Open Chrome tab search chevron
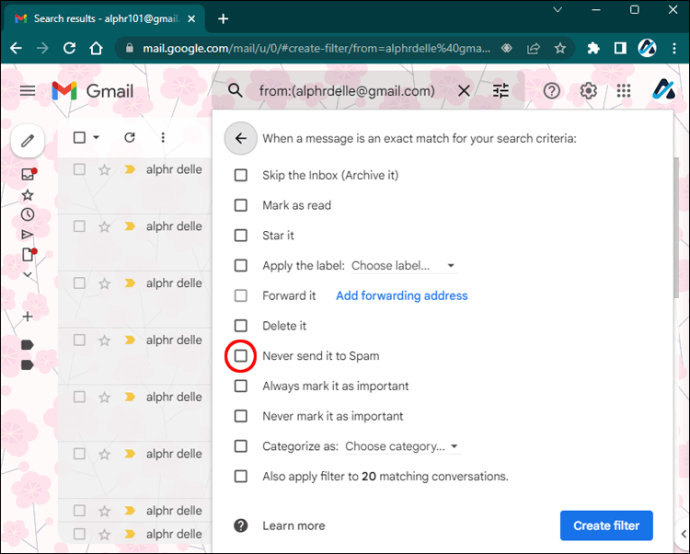The width and height of the screenshot is (690, 554). click(x=558, y=10)
